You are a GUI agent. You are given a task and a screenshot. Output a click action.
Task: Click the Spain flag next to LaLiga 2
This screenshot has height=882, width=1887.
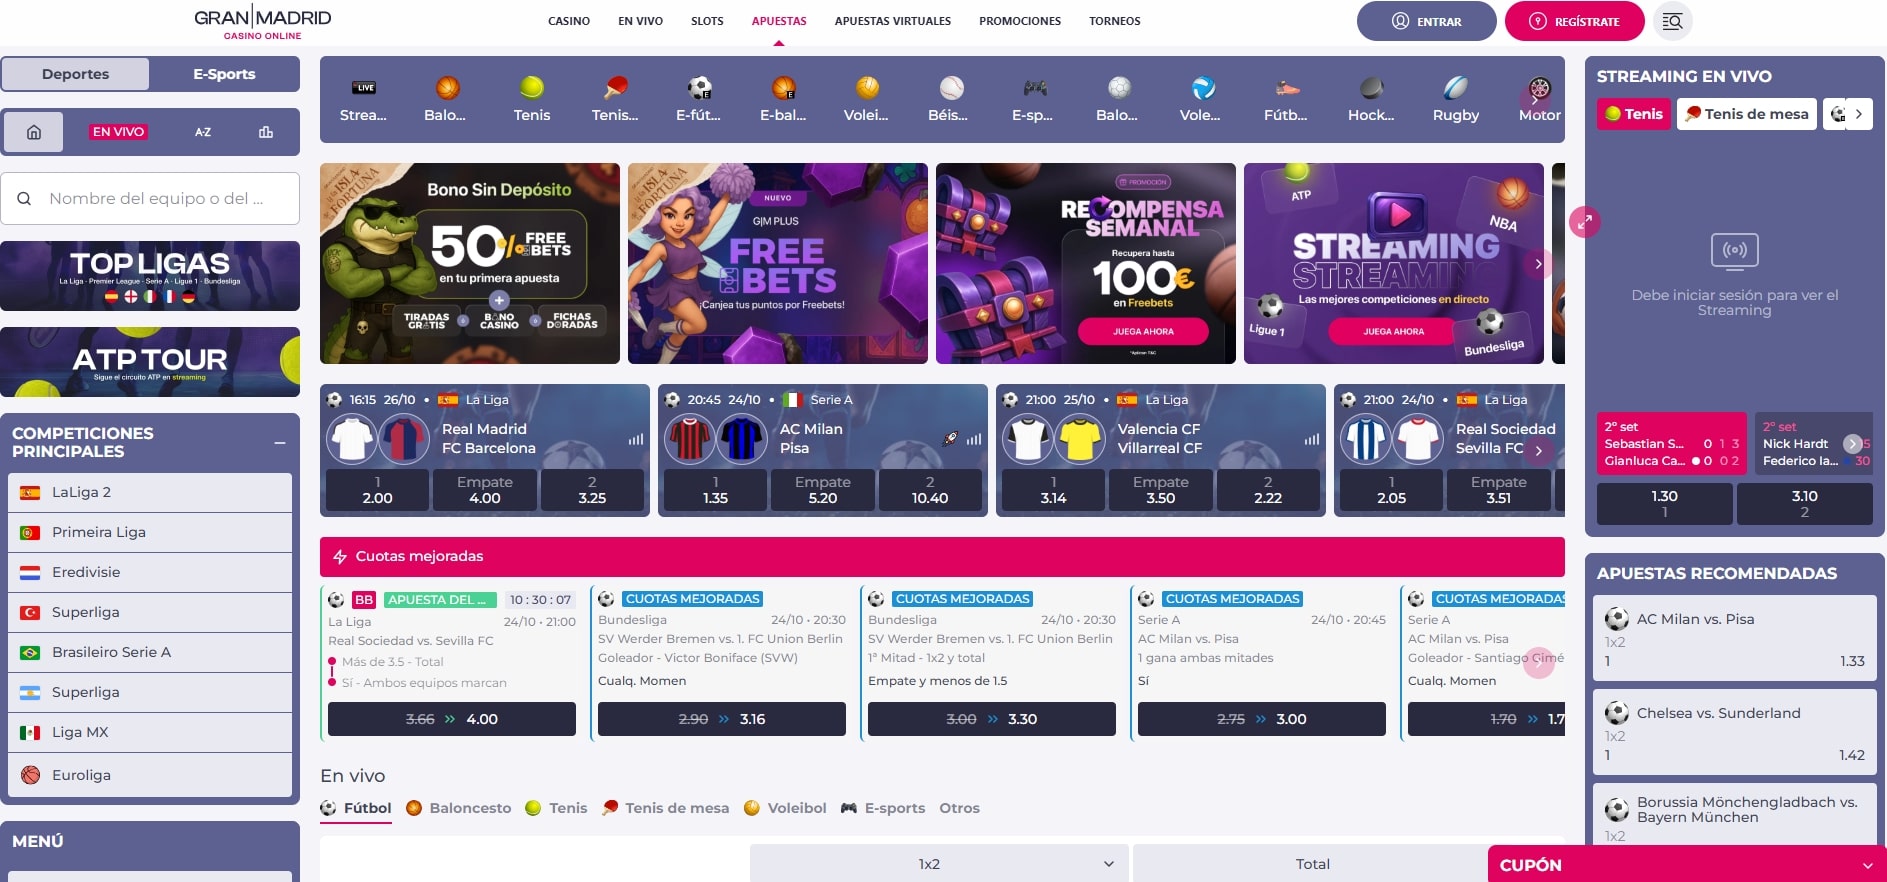click(x=30, y=492)
